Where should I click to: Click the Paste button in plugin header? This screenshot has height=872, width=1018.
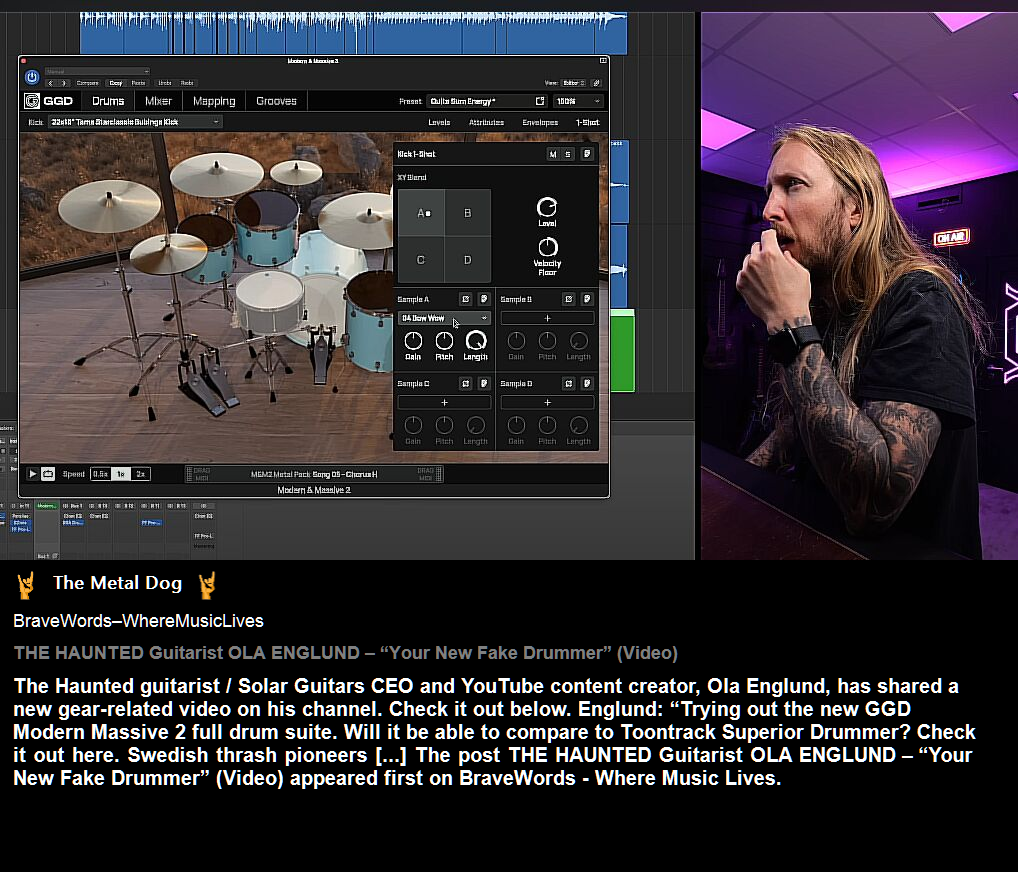point(138,83)
